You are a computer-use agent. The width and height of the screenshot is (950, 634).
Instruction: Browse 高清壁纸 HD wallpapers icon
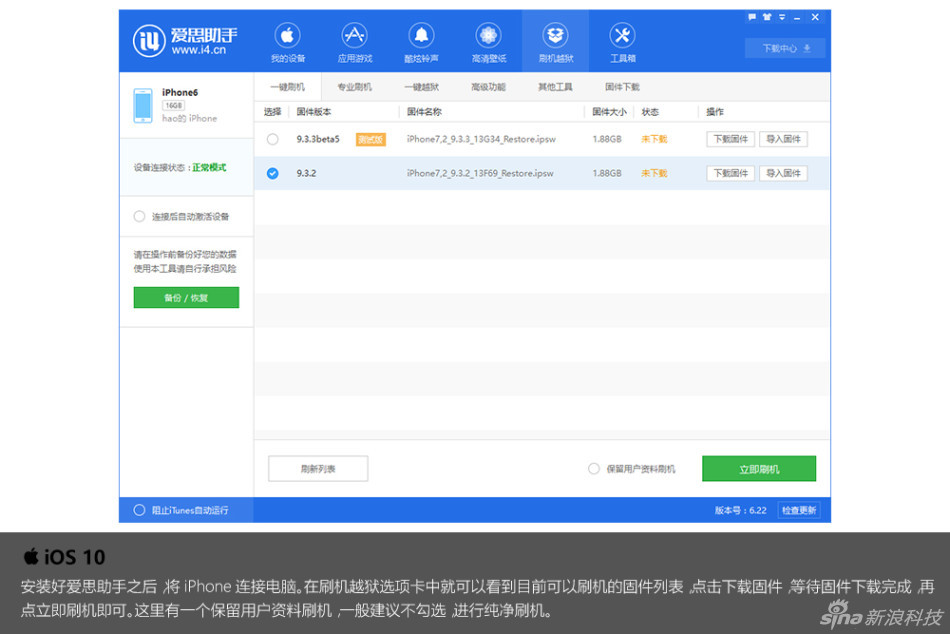pyautogui.click(x=488, y=40)
